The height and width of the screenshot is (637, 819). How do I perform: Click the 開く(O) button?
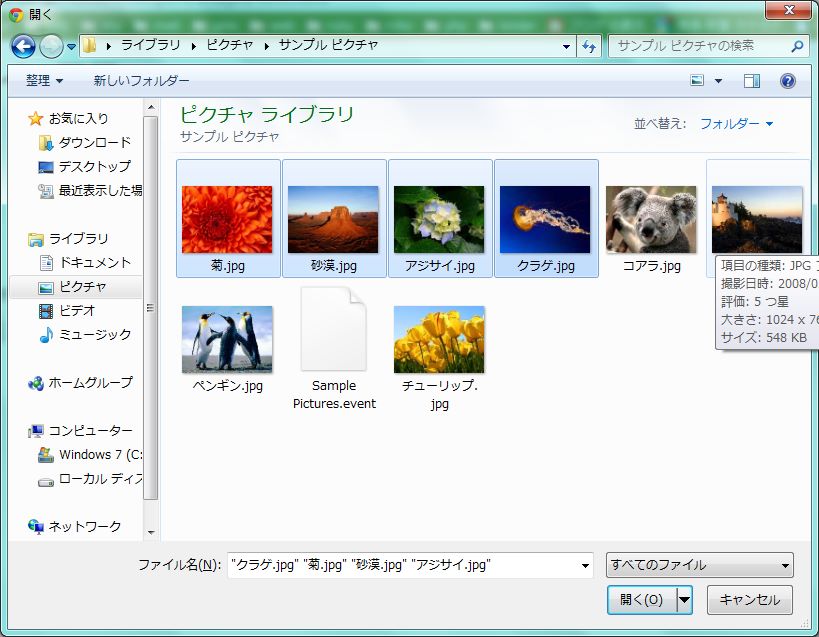(642, 600)
